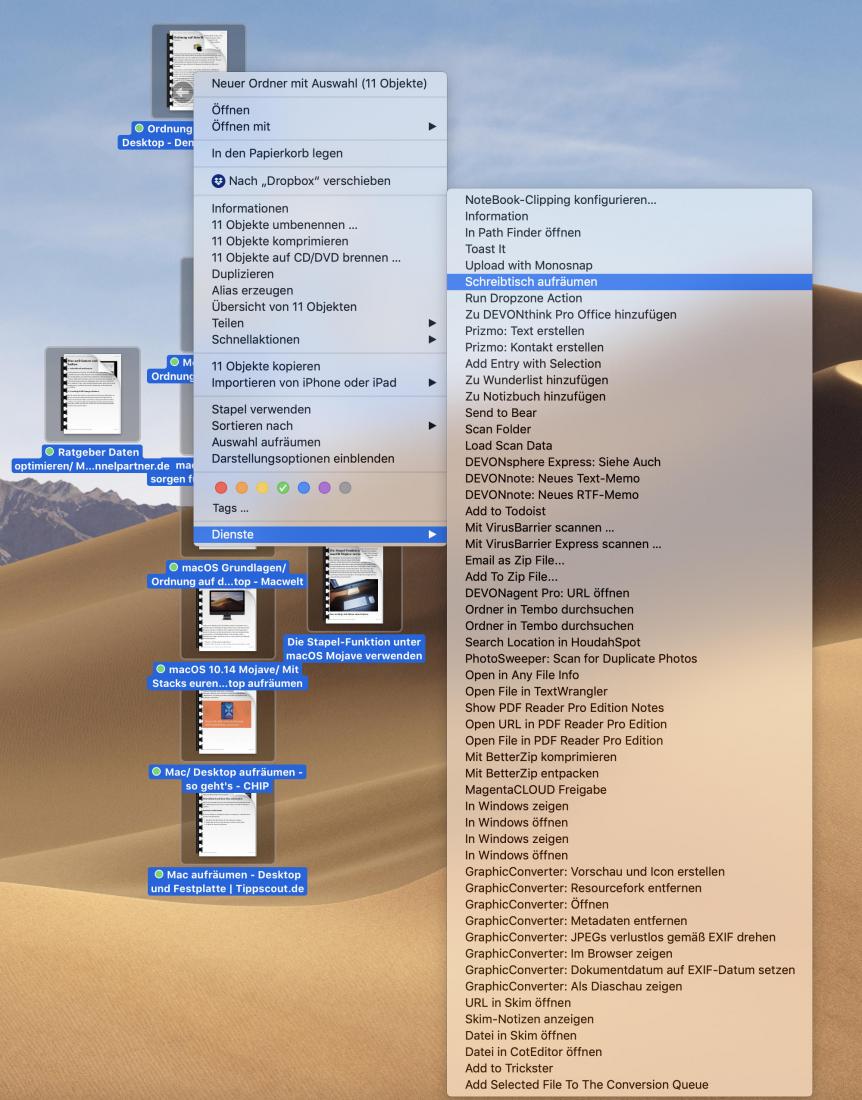Choose 'Zu DEVONthink Pro Office hinzufügen'
This screenshot has height=1100, width=862.
[x=629, y=314]
